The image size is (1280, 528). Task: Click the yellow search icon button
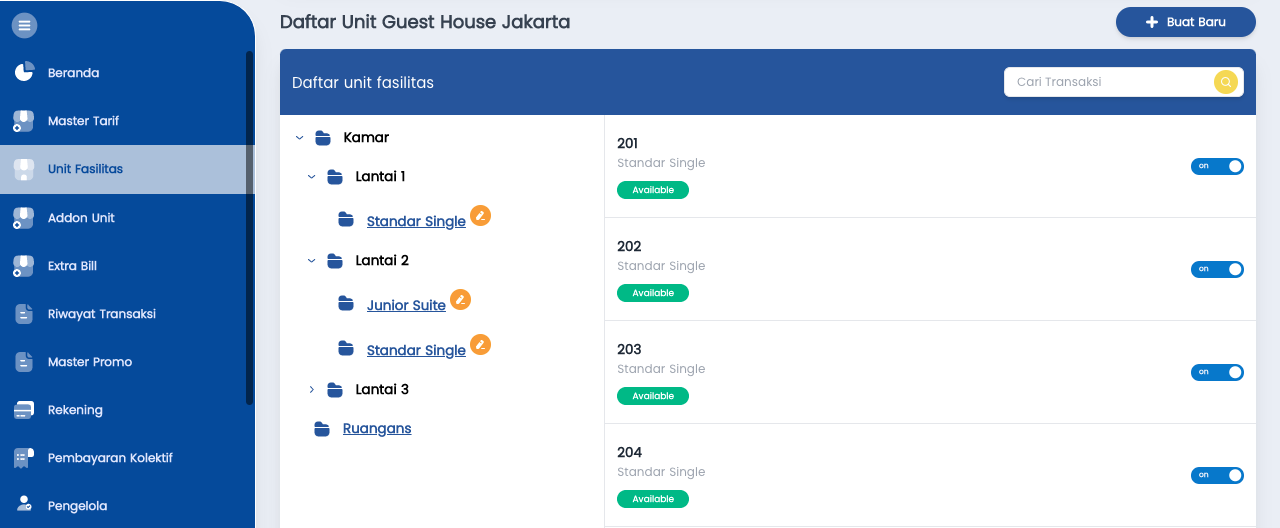(x=1225, y=82)
